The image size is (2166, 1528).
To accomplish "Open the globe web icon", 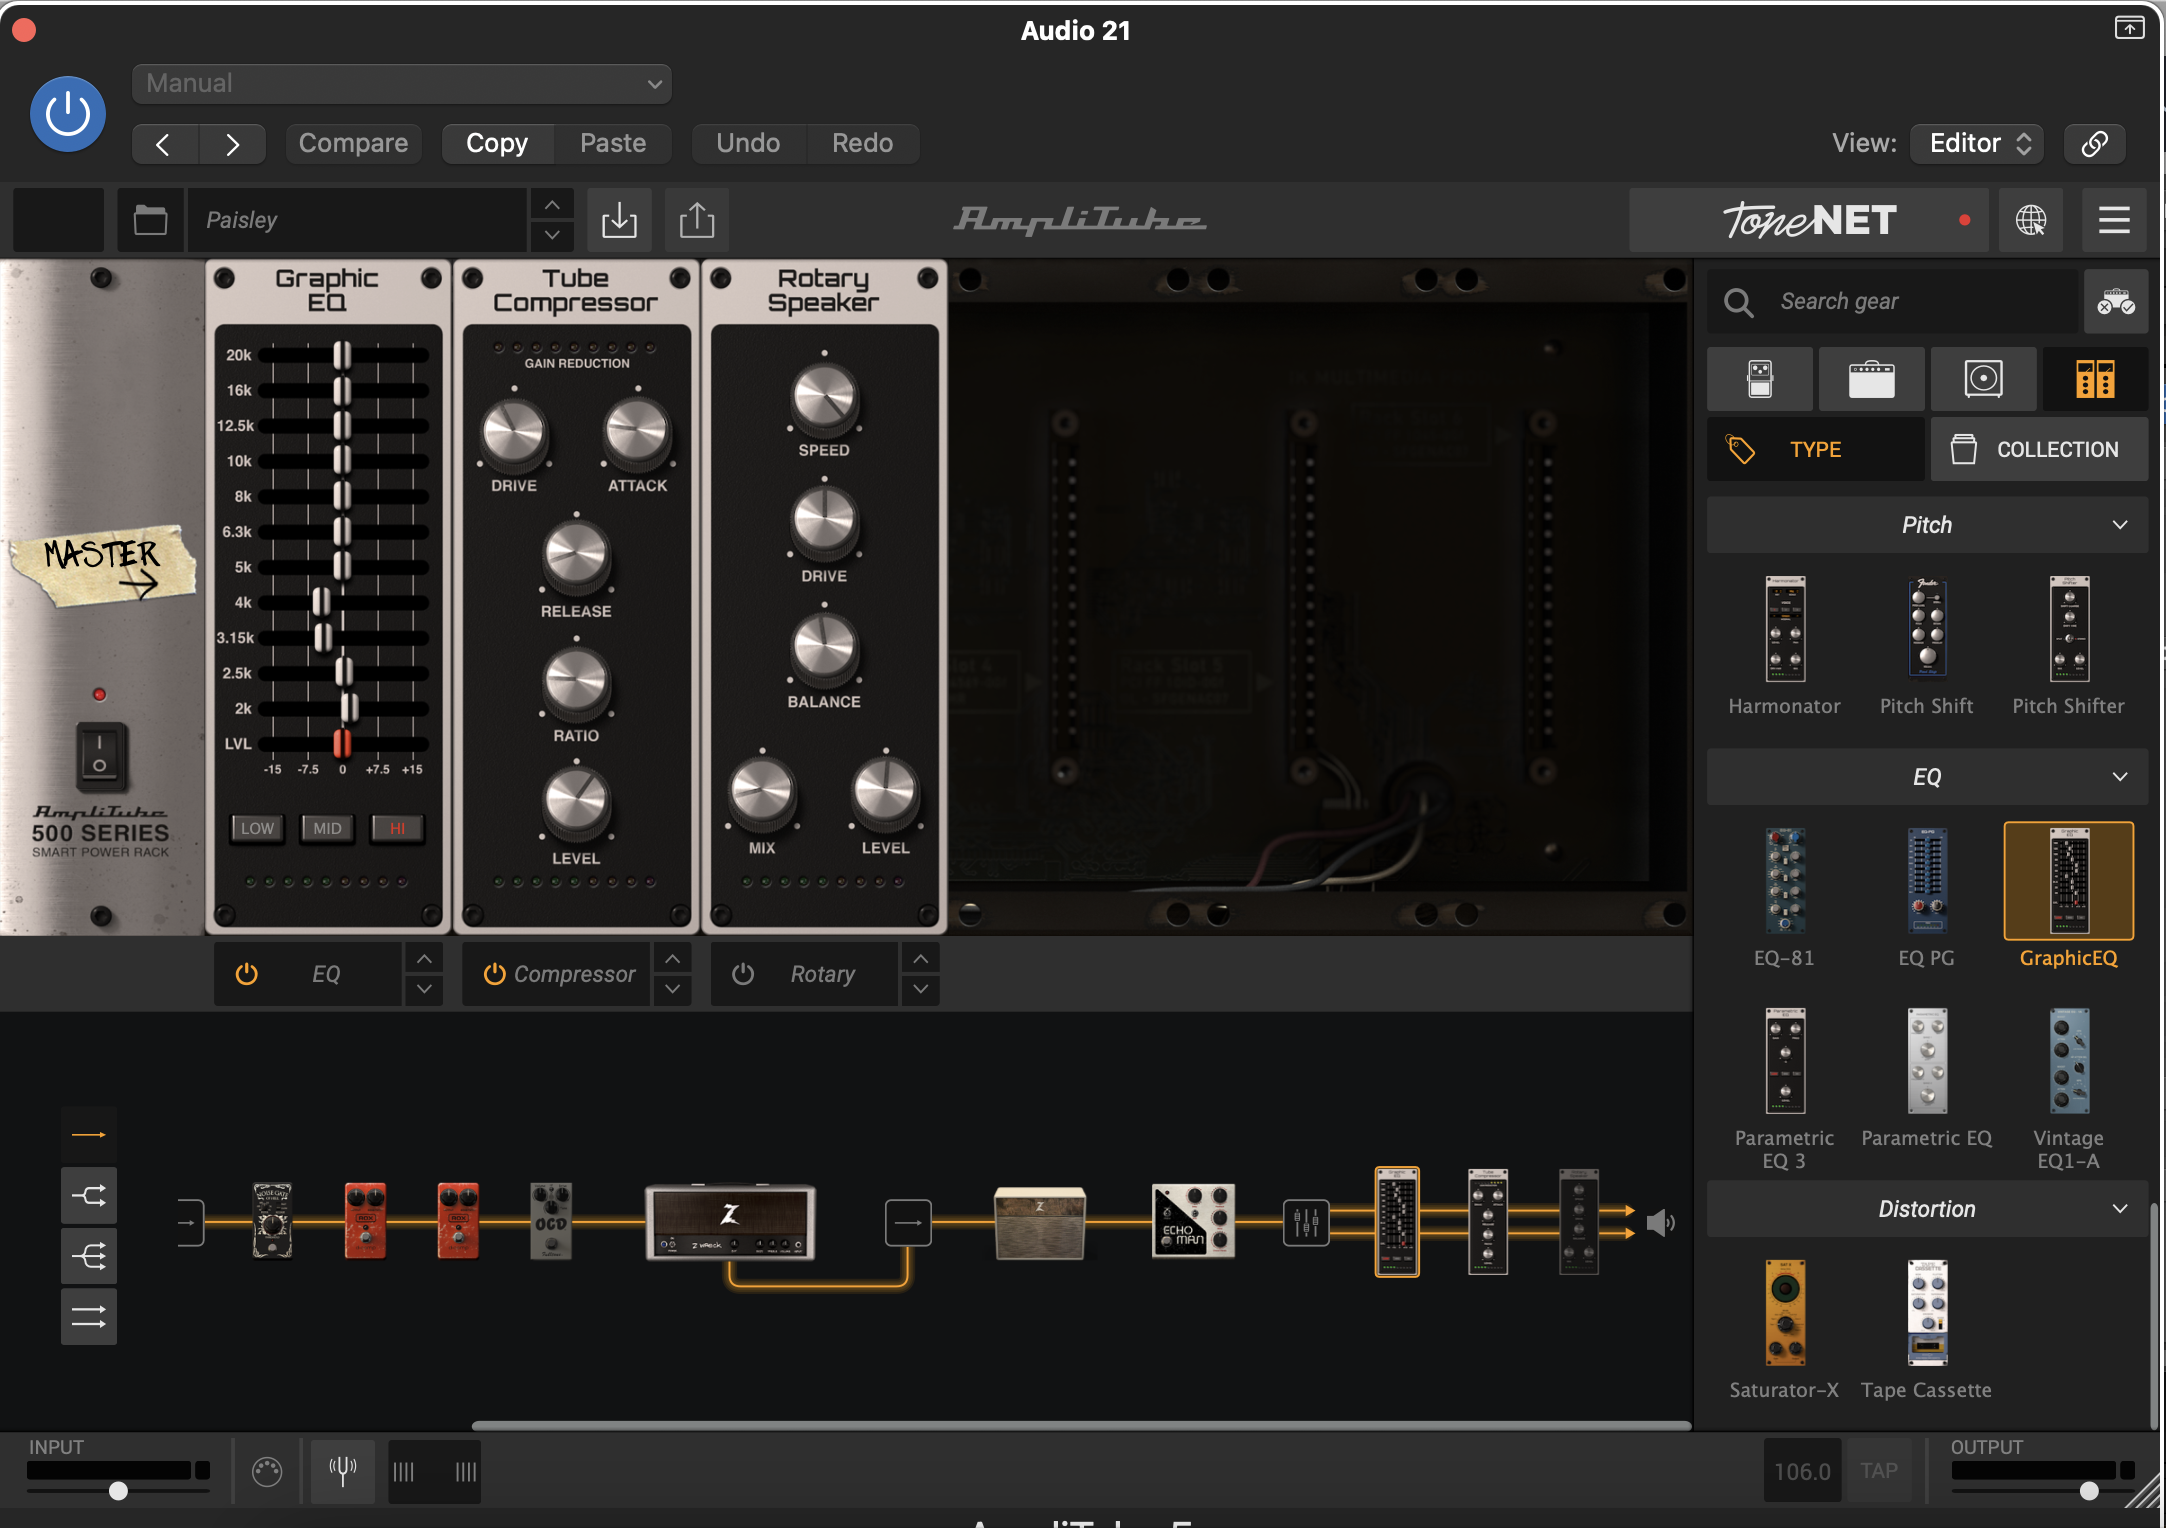I will coord(2030,220).
